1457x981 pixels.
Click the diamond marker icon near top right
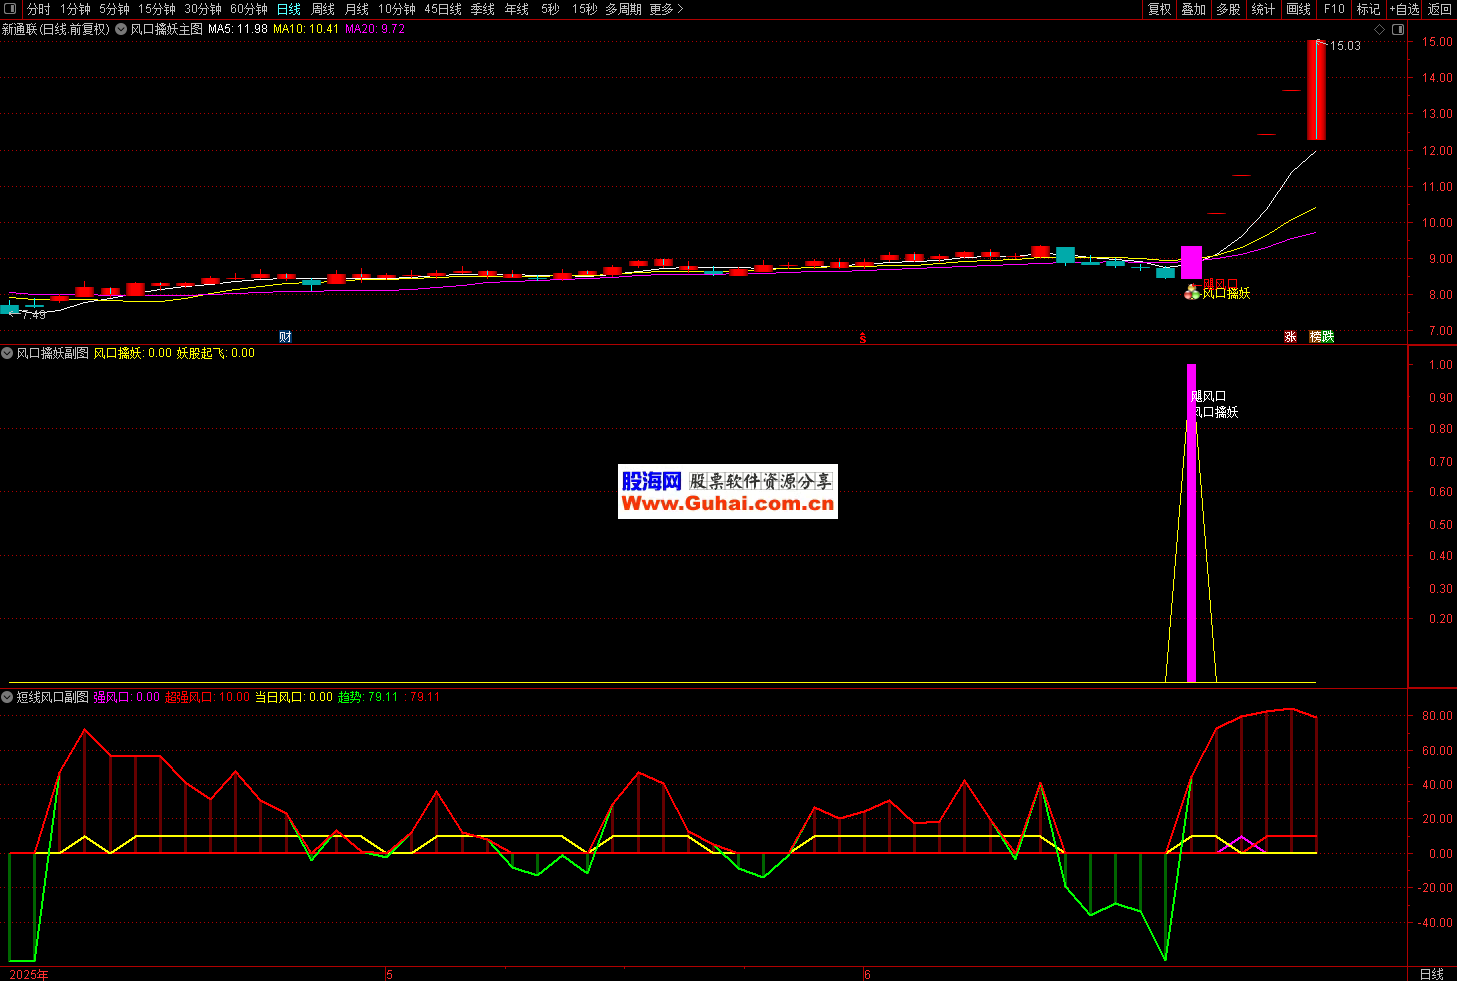coord(1380,30)
